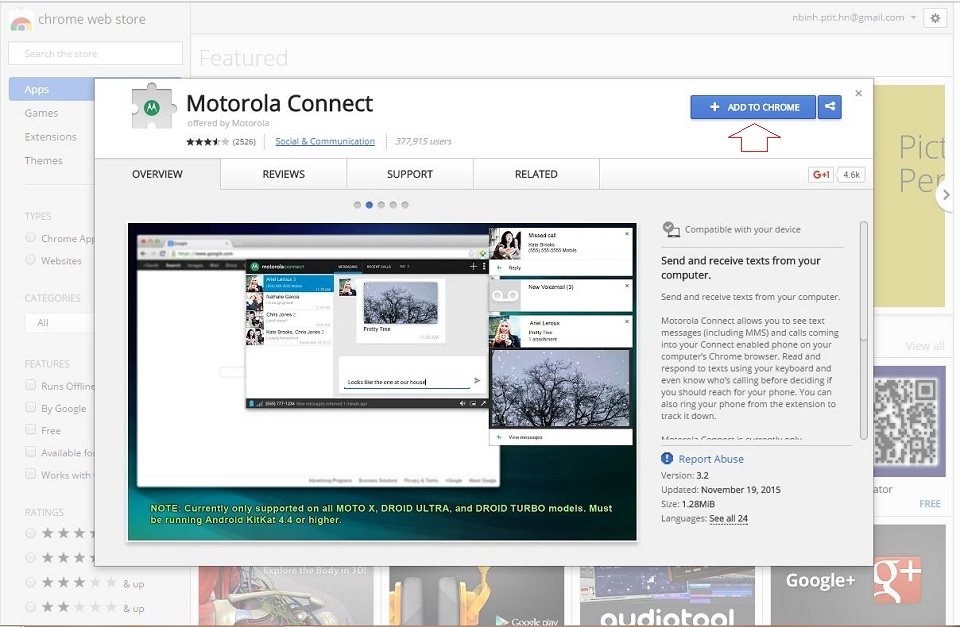Expand the right-side carousel arrow
This screenshot has width=960, height=627.
(947, 196)
